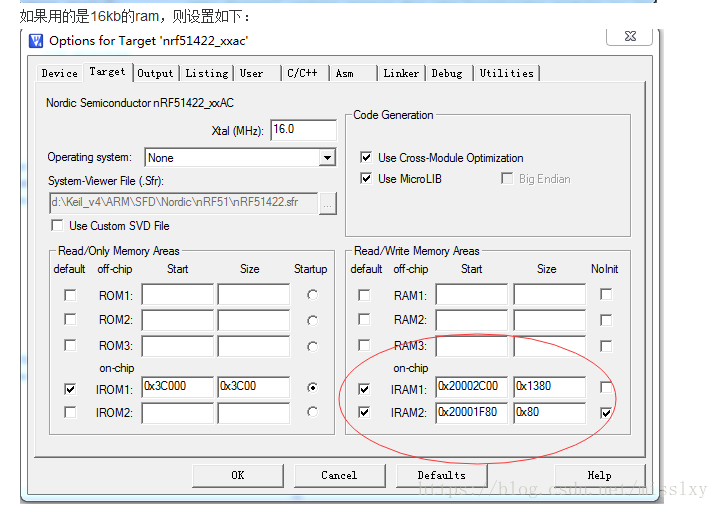Disable NoInit for IRAM2
Image resolution: width=719 pixels, height=509 pixels.
point(606,413)
